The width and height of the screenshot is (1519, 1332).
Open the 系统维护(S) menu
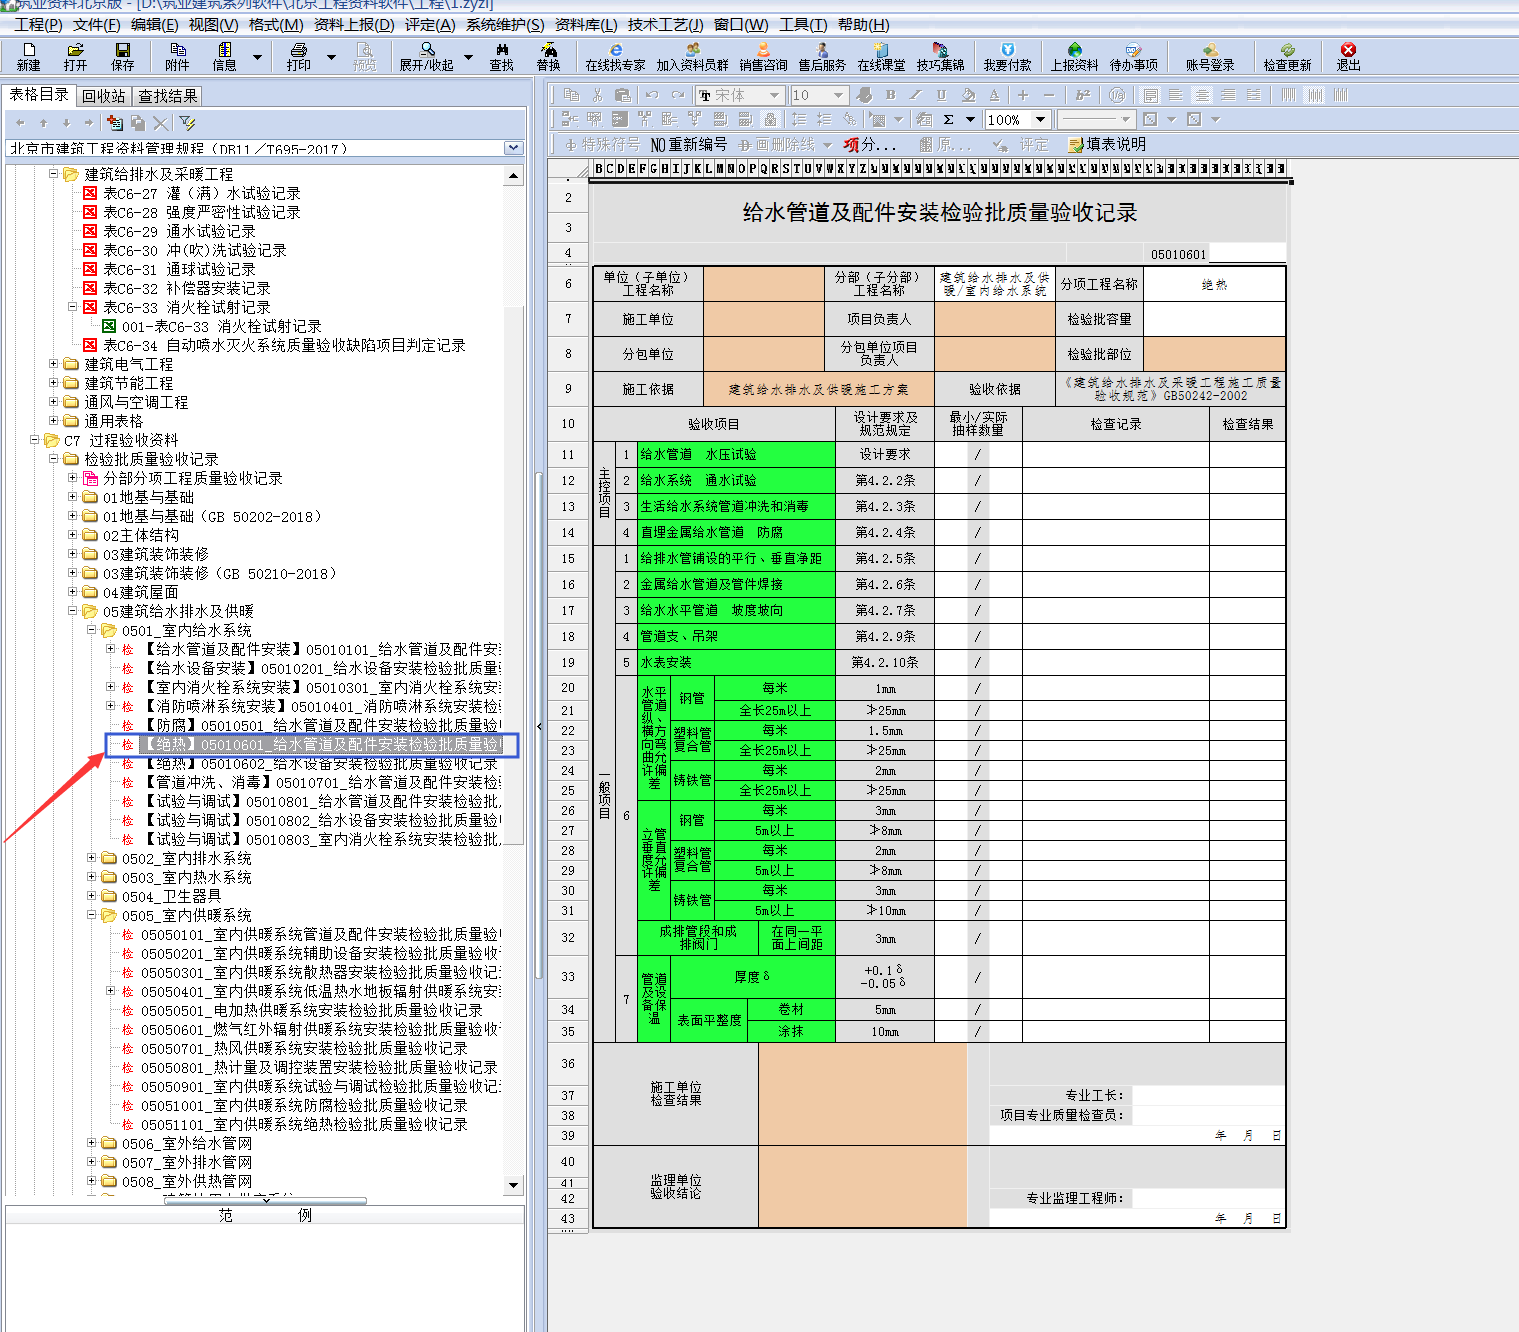coord(505,24)
